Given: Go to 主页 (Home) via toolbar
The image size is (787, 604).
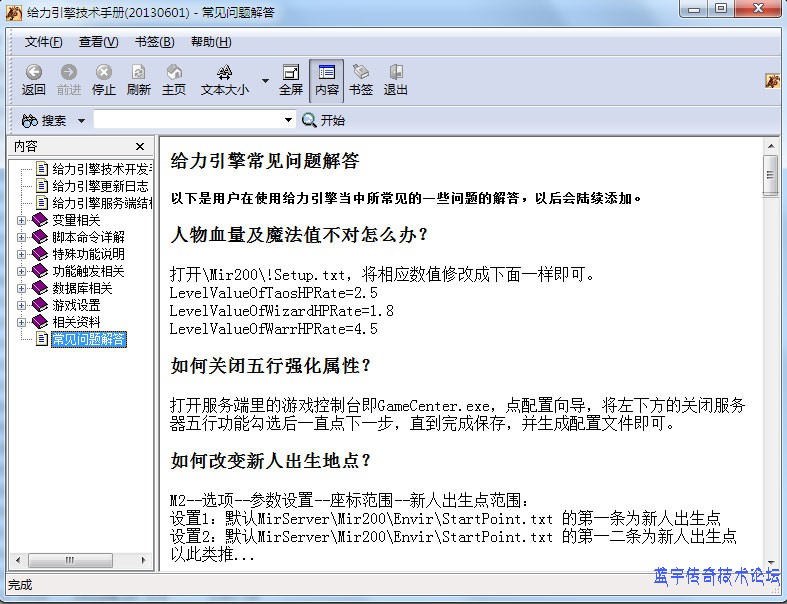Looking at the screenshot, I should point(174,73).
